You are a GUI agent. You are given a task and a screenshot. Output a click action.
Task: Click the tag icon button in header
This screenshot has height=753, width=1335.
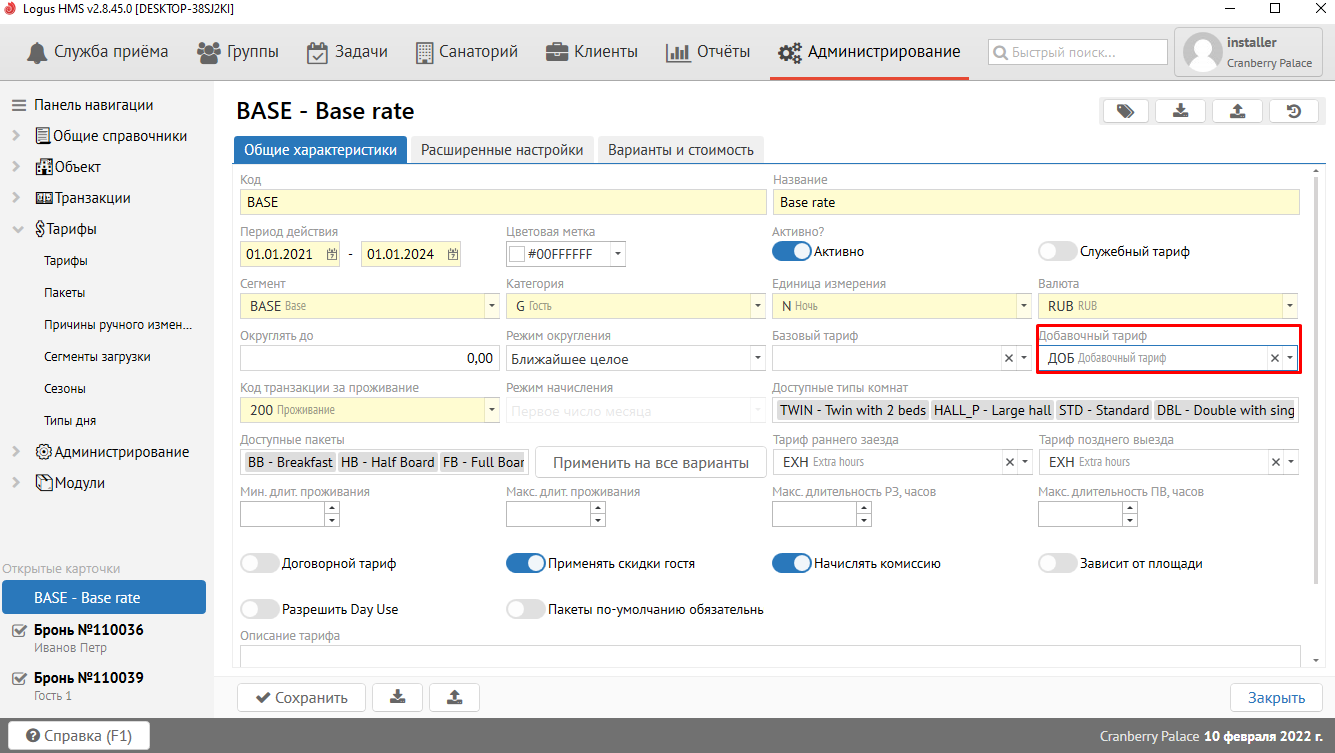pyautogui.click(x=1125, y=111)
